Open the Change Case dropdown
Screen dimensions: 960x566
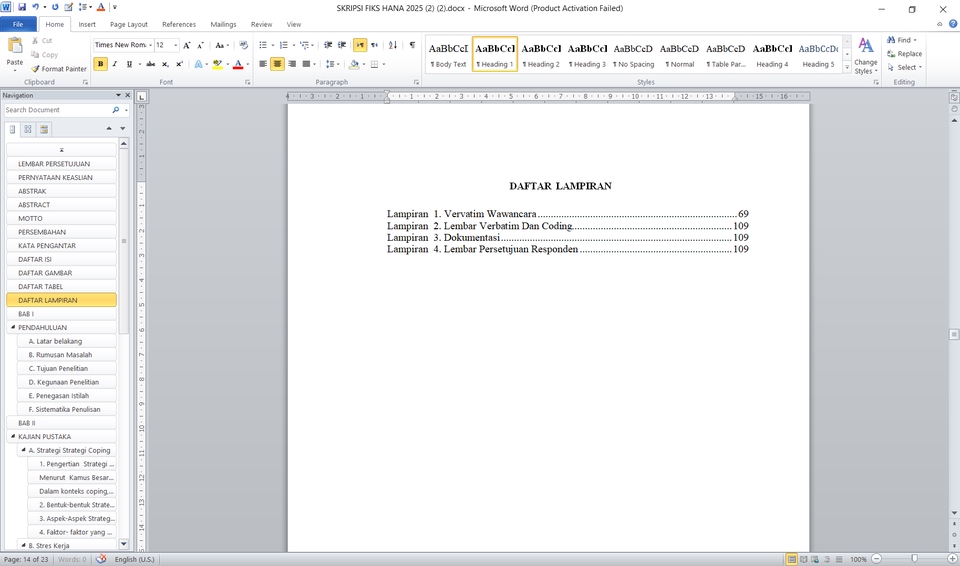coord(220,45)
